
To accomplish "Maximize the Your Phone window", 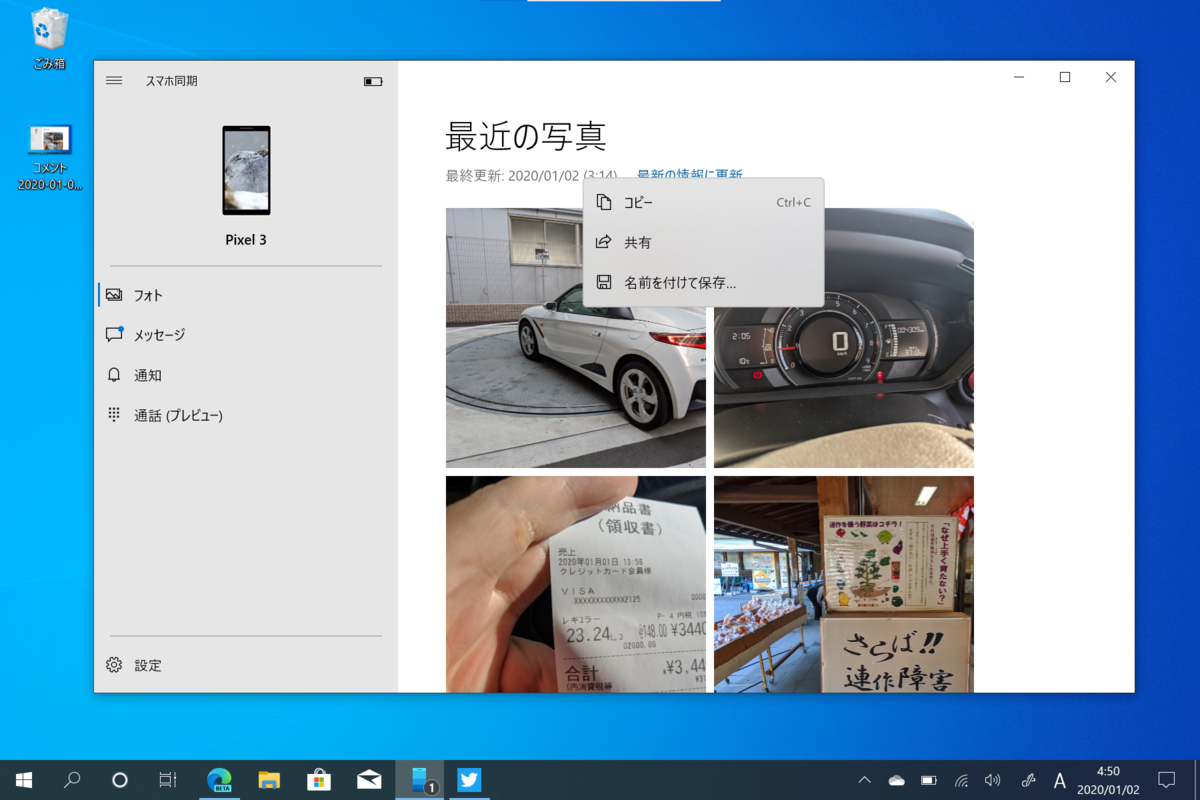I will (1065, 77).
